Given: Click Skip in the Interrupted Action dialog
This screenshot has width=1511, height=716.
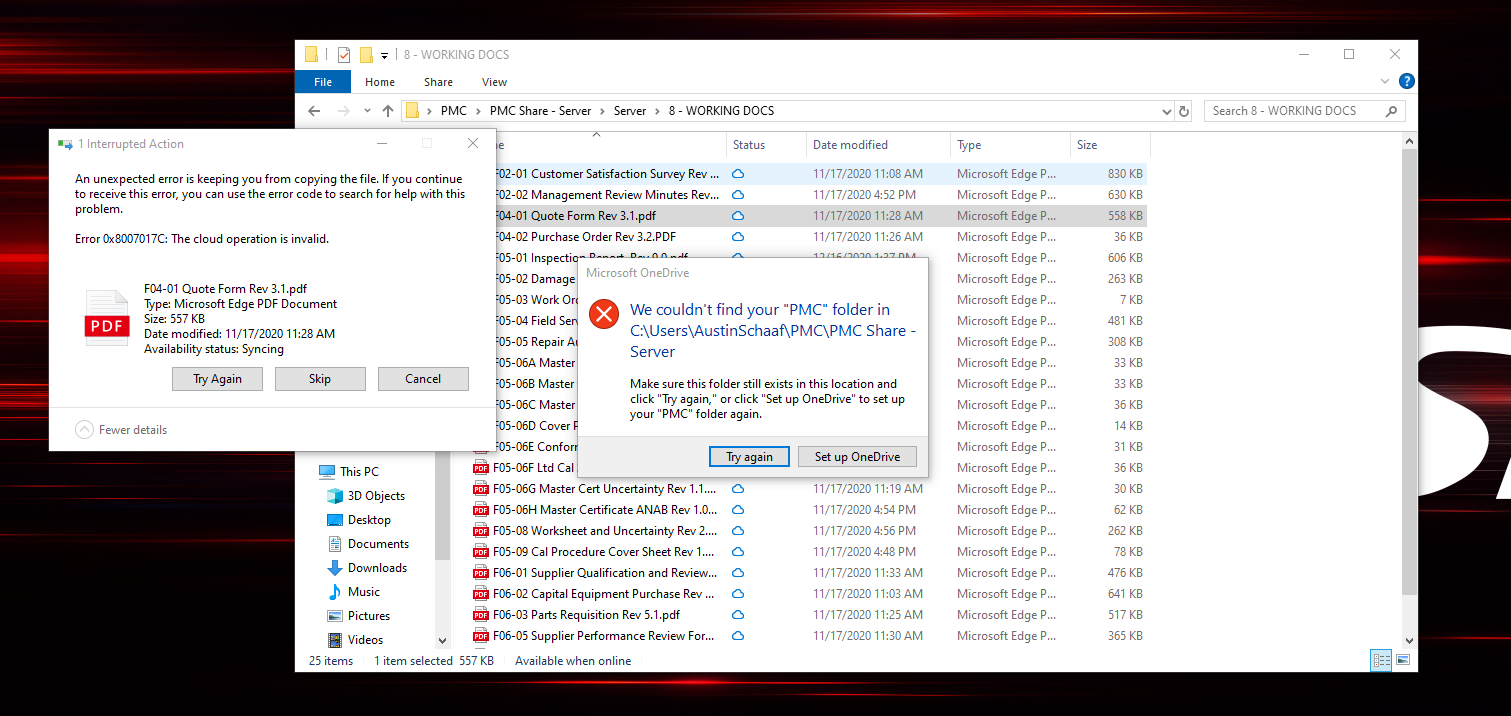Looking at the screenshot, I should (x=320, y=379).
